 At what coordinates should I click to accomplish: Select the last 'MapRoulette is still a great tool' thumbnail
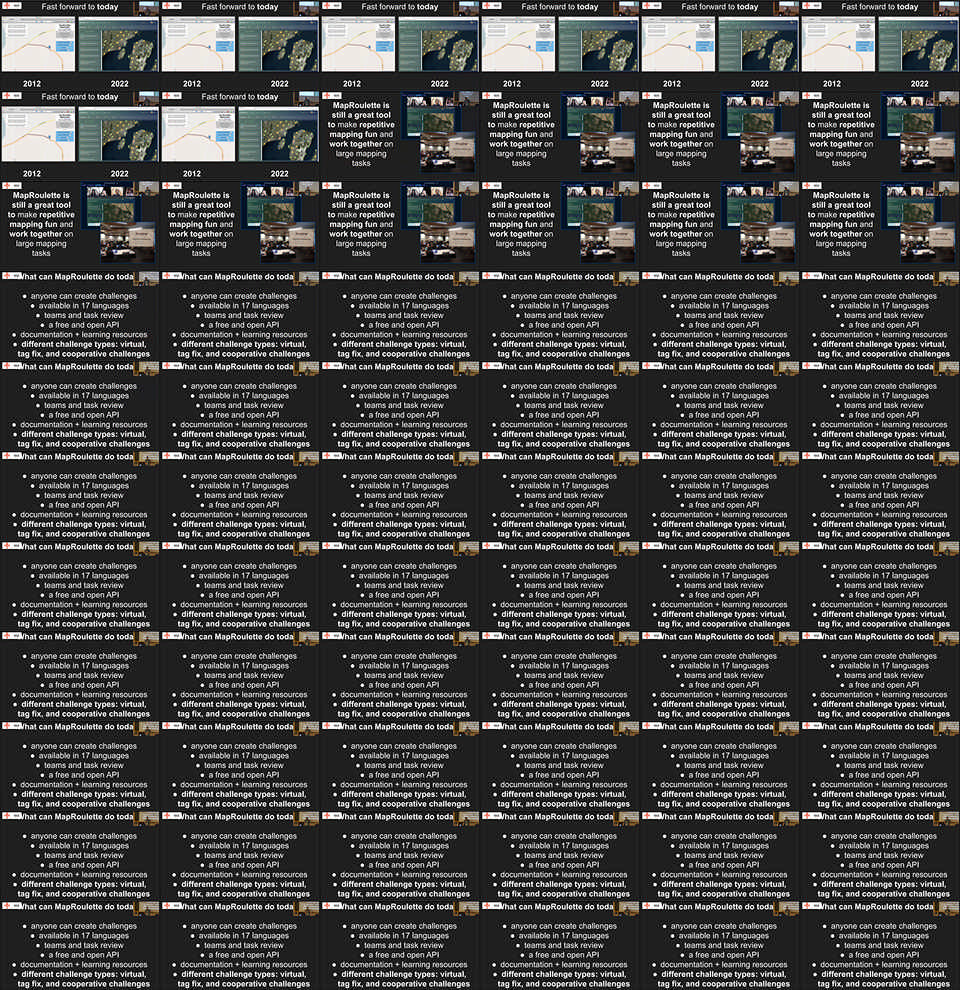(x=880, y=225)
